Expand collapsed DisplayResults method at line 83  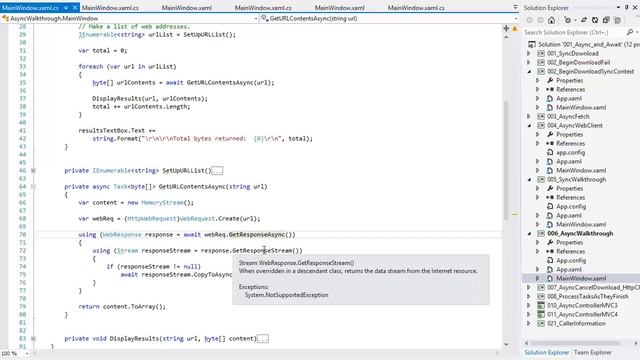[33, 338]
